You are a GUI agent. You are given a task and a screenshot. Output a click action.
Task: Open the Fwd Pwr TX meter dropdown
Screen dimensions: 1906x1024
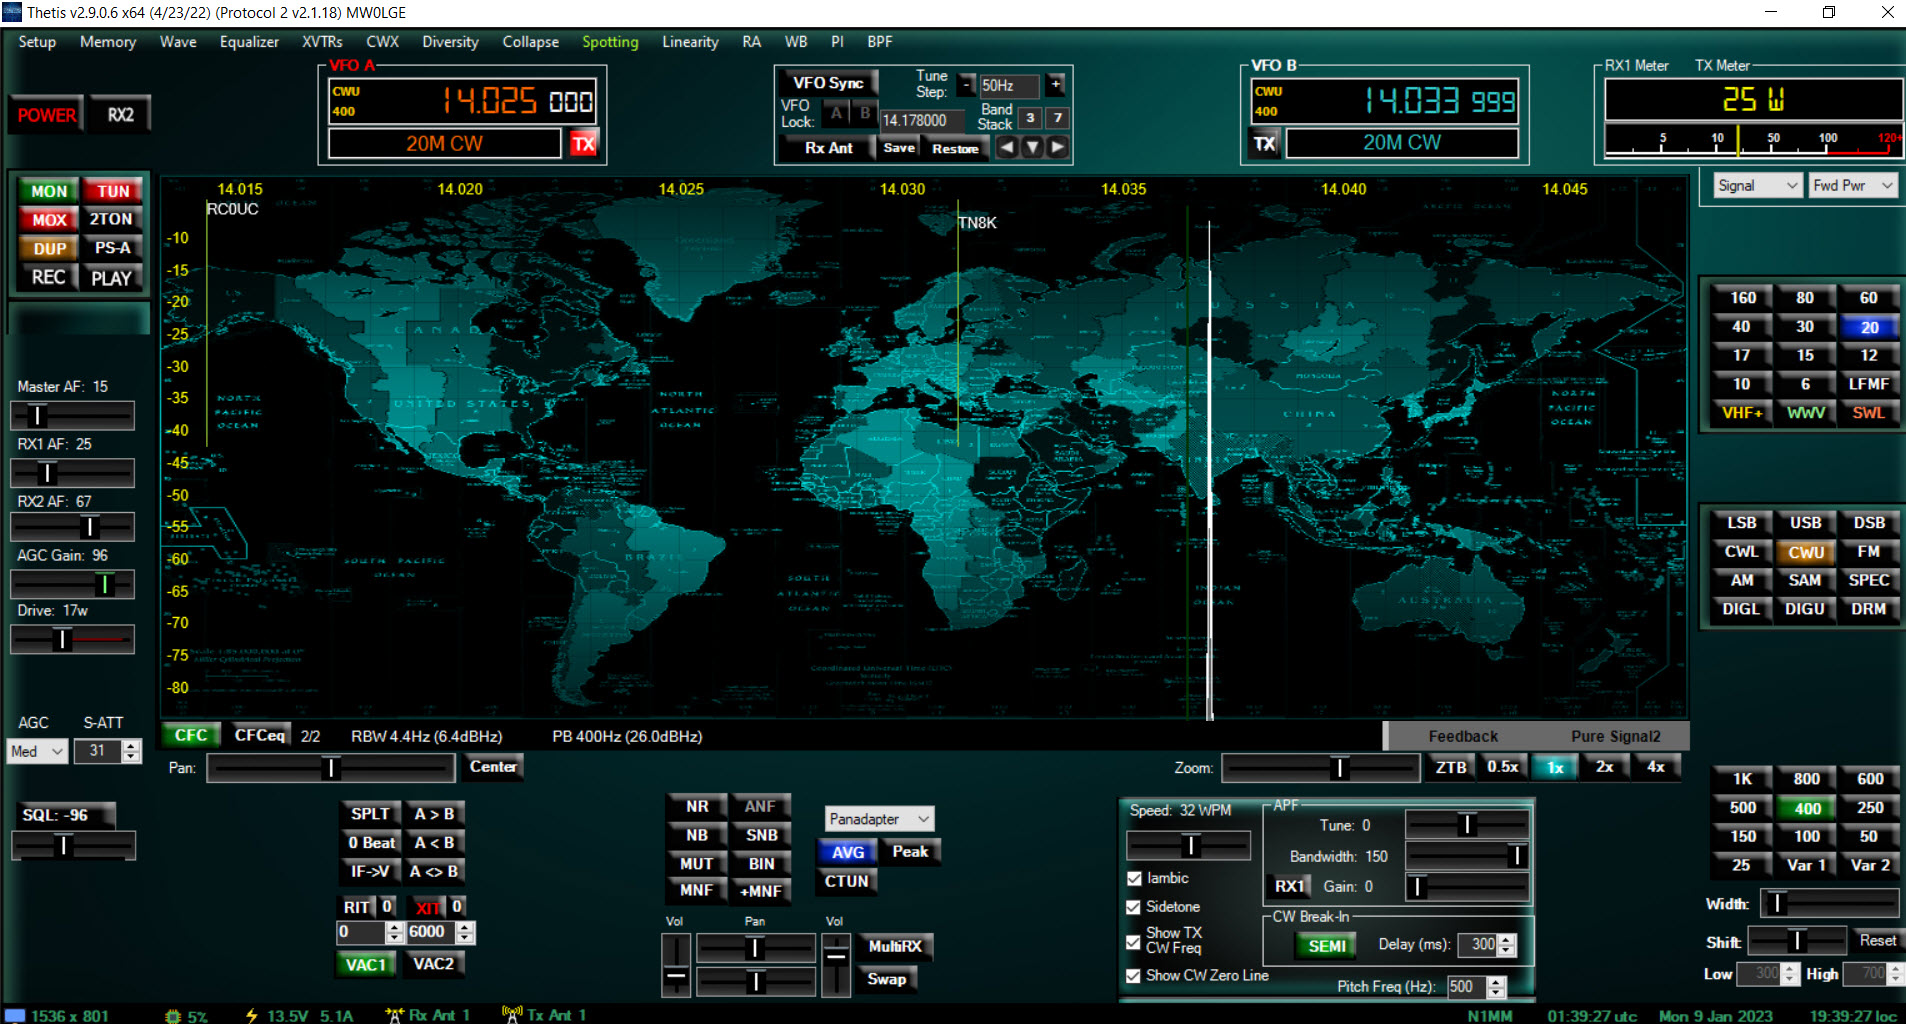1853,186
